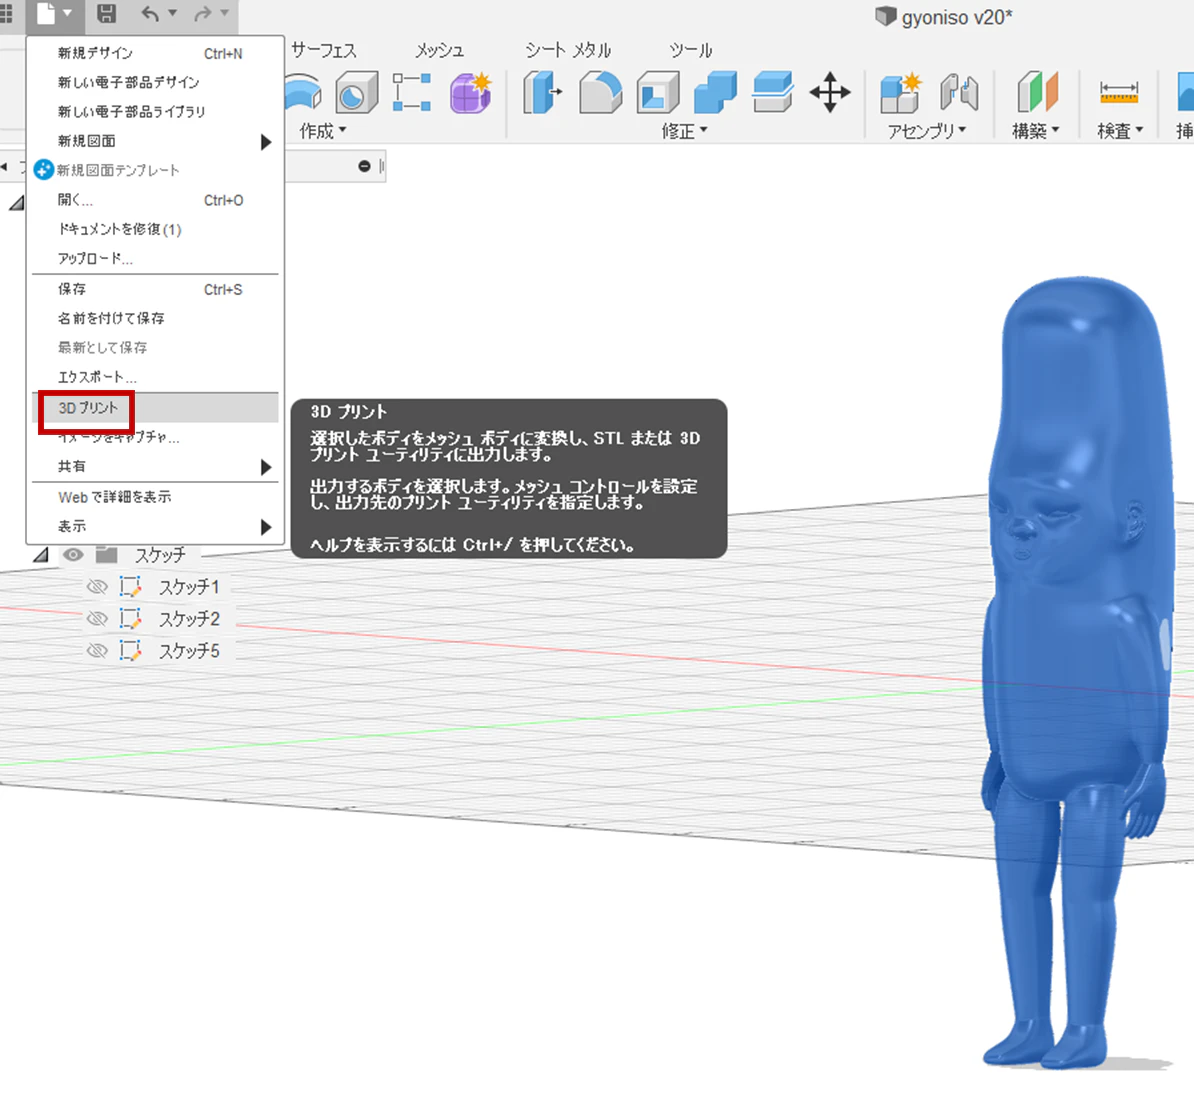Show スケッチ5 using its eye icon
Screen dimensions: 1194x1101
click(97, 651)
